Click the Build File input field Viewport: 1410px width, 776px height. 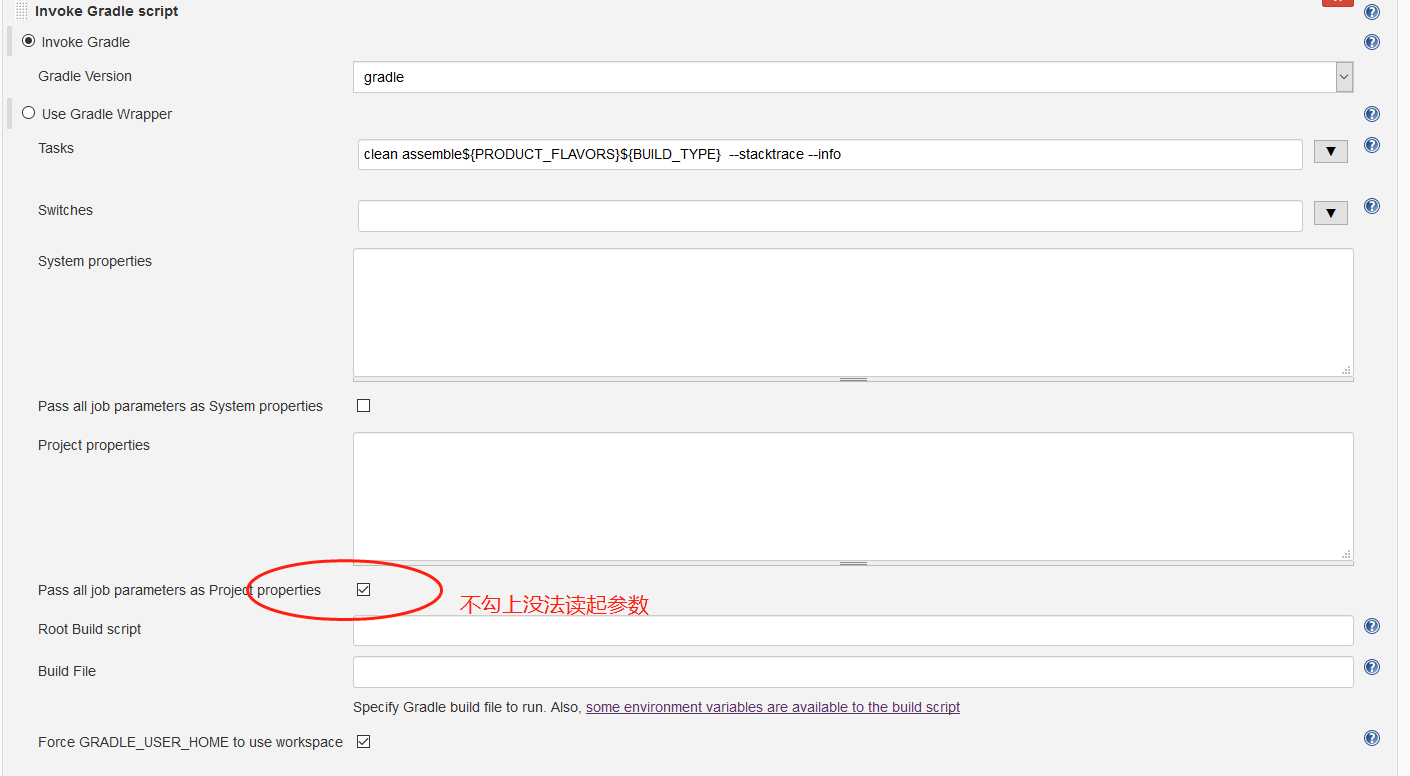[x=853, y=672]
